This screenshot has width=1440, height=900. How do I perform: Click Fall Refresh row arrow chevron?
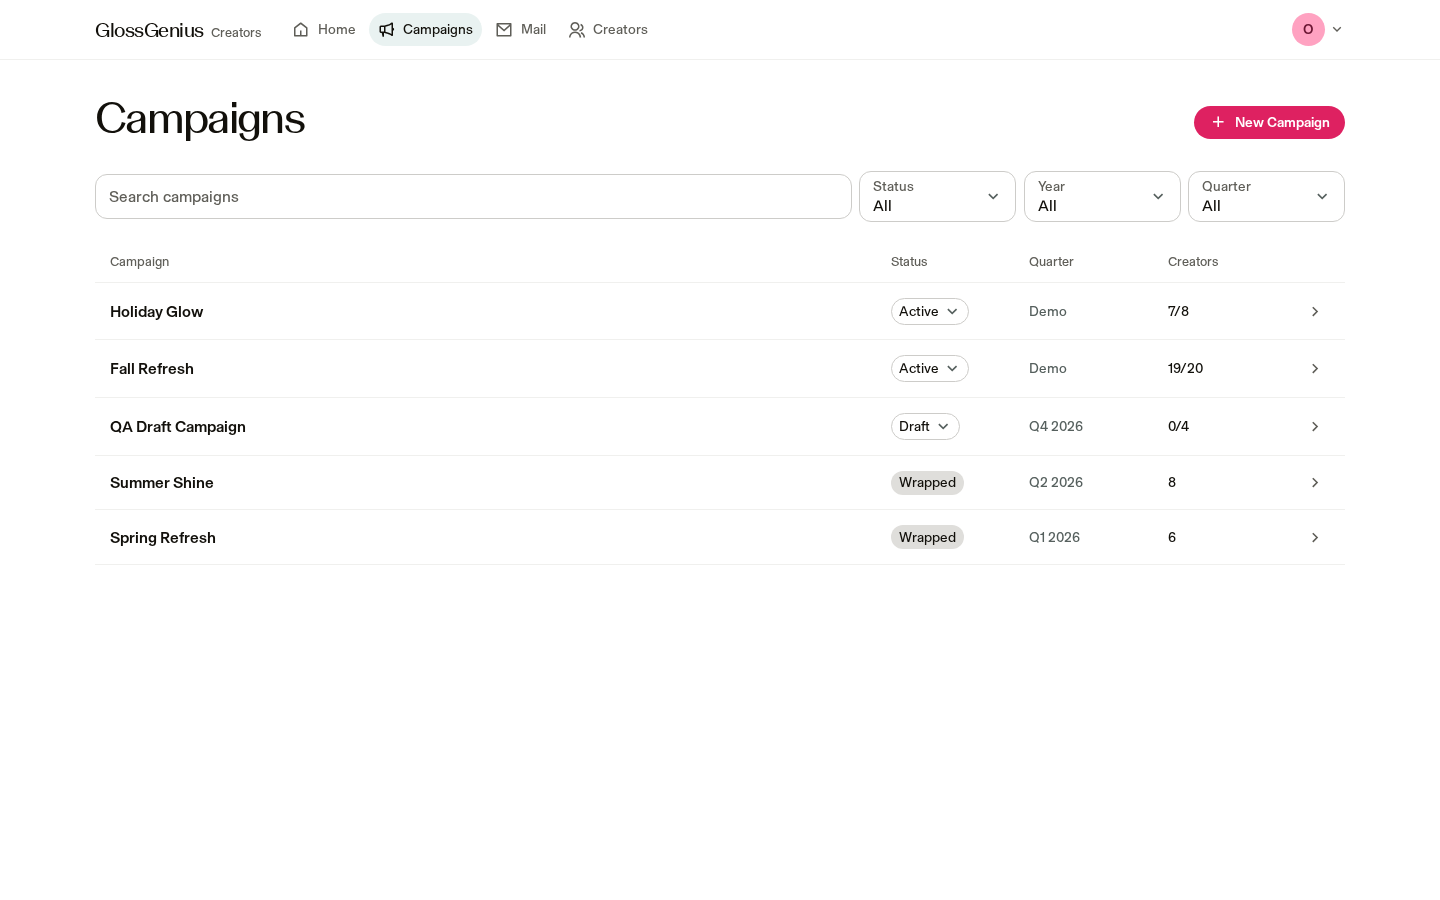pos(1315,369)
